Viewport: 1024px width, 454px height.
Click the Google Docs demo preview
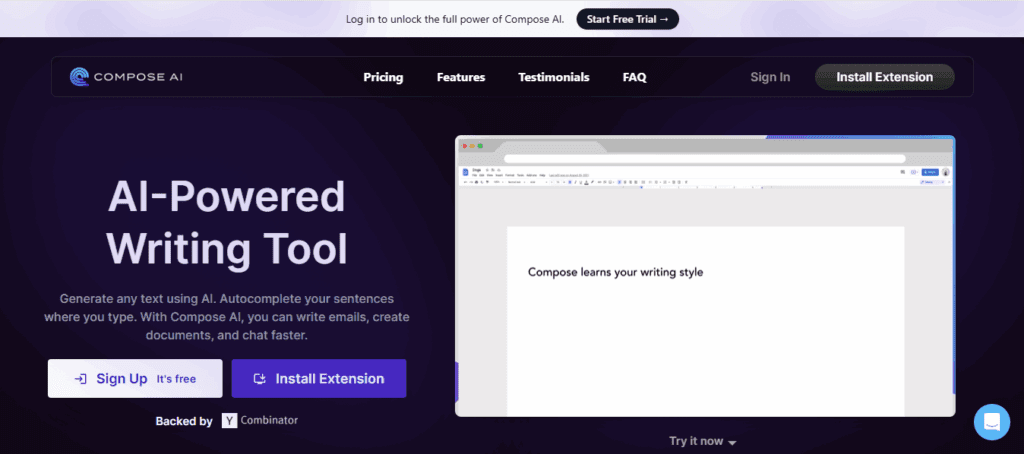tap(705, 276)
